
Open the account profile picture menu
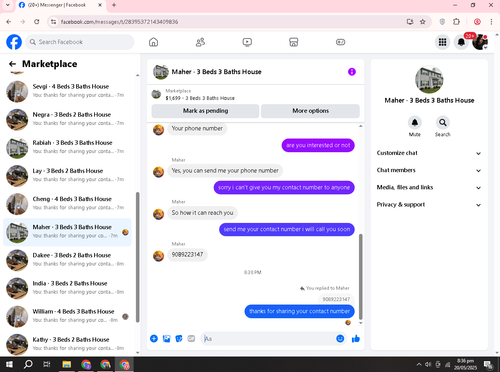[x=480, y=42]
